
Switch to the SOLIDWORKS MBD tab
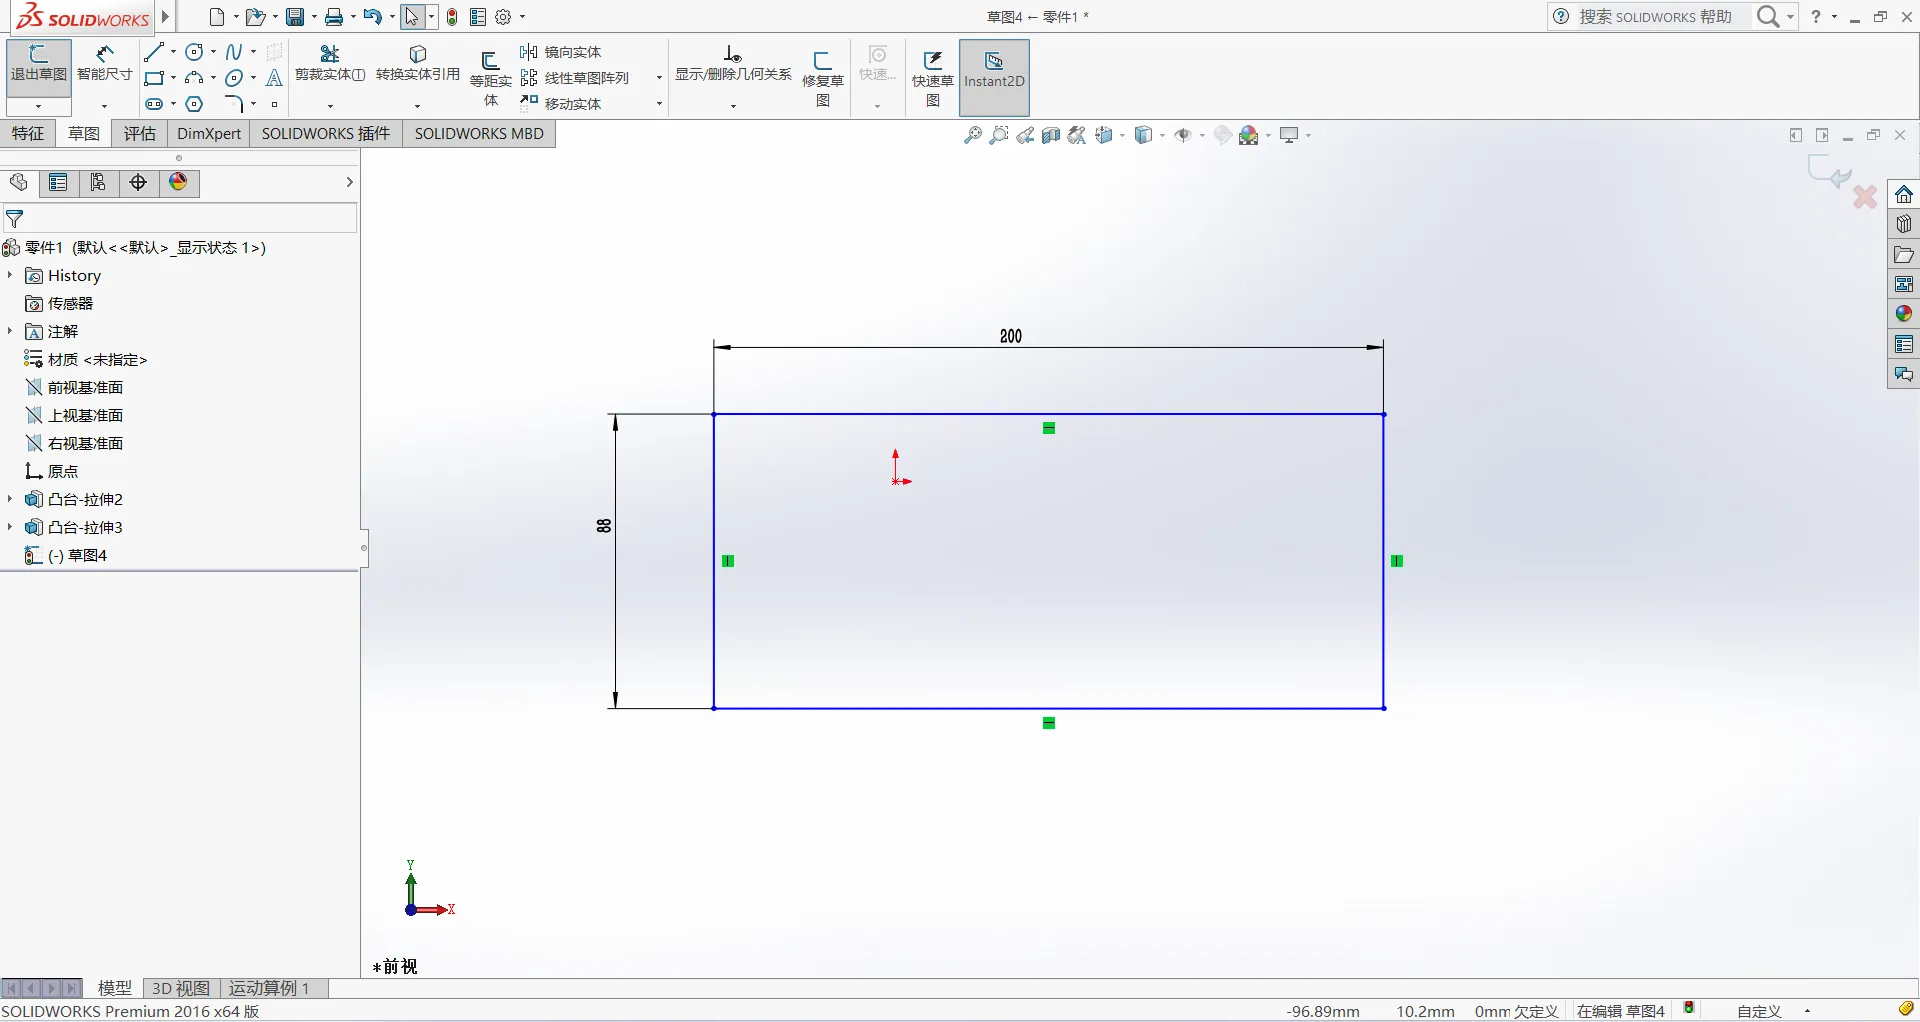[479, 134]
